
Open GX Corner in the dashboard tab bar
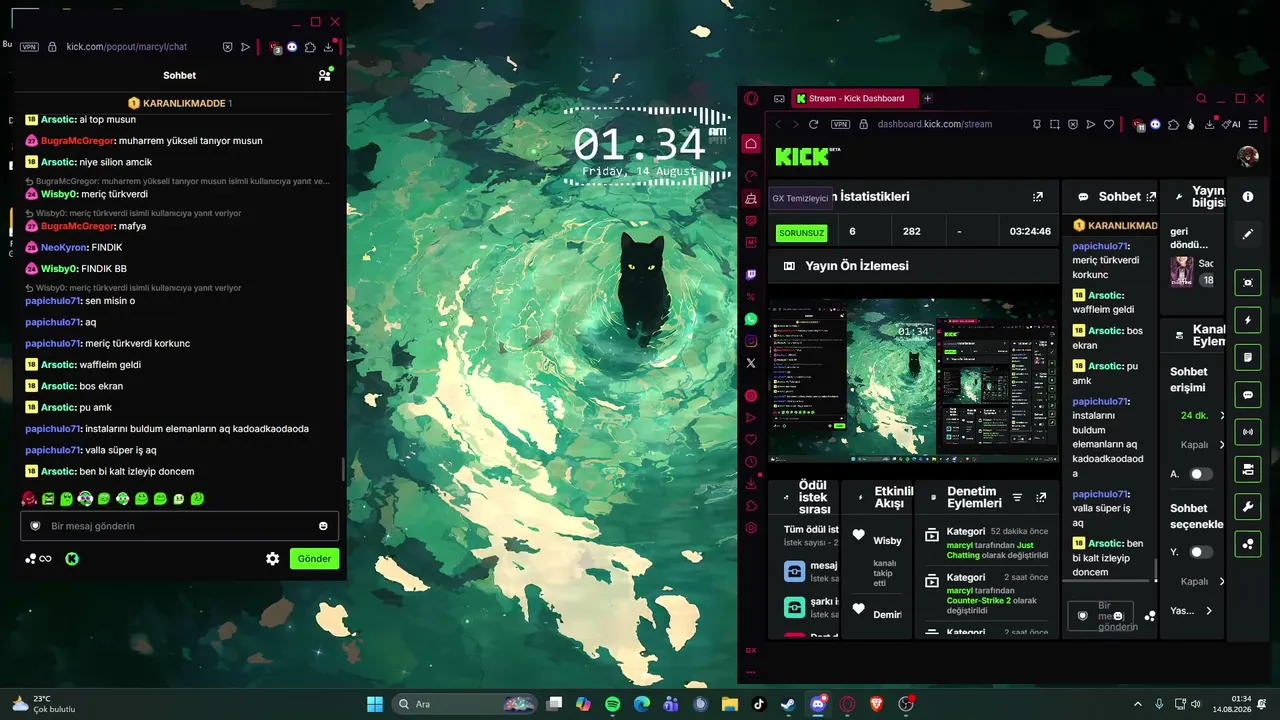(779, 98)
